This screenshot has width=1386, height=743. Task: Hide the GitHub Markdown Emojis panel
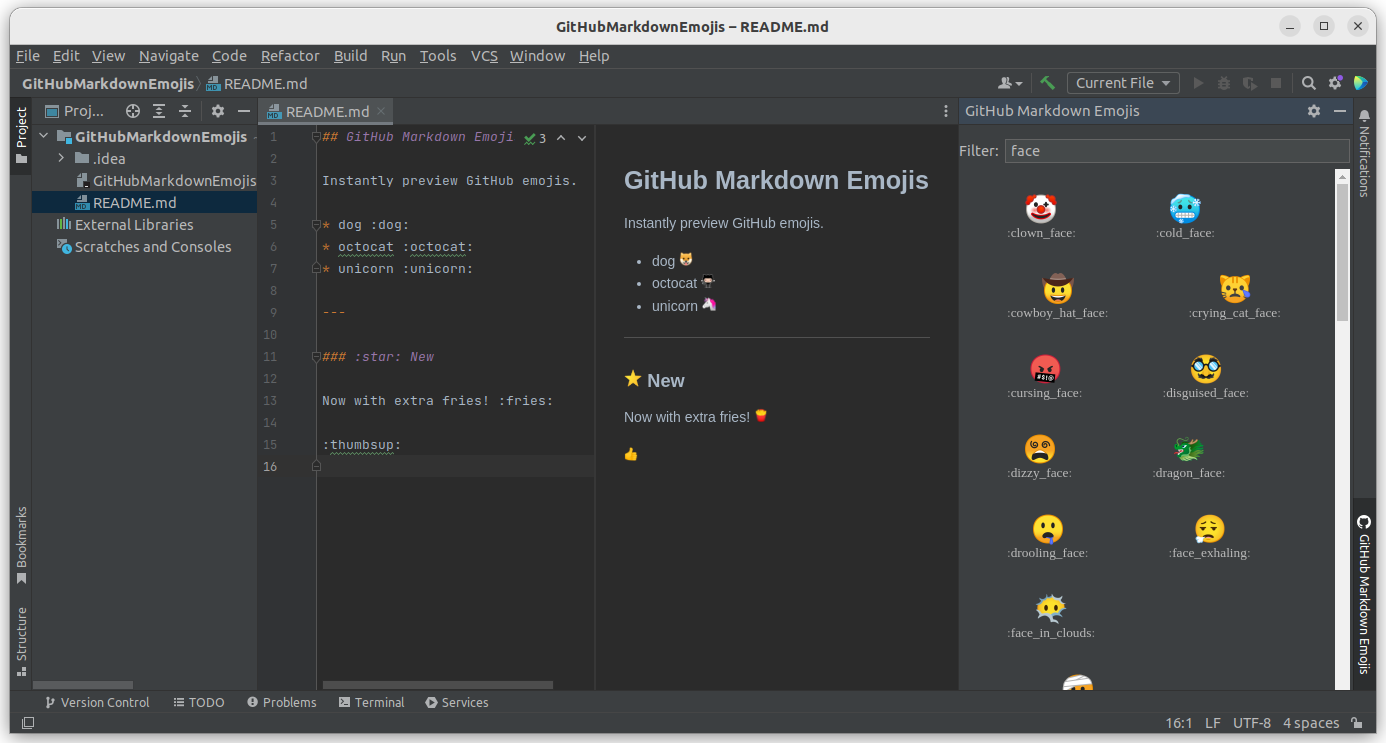tap(1340, 111)
